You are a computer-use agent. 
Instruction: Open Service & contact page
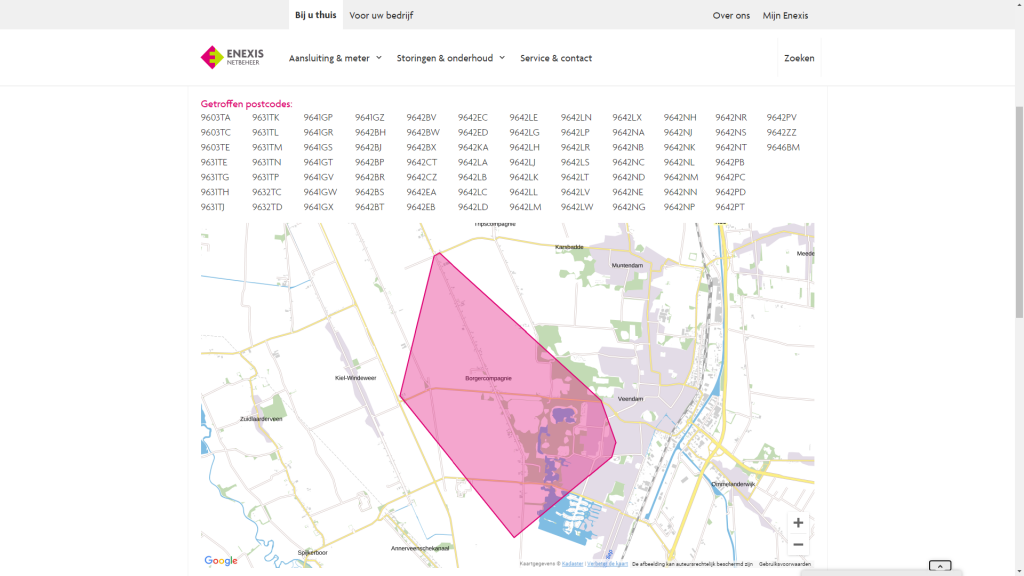pos(556,58)
